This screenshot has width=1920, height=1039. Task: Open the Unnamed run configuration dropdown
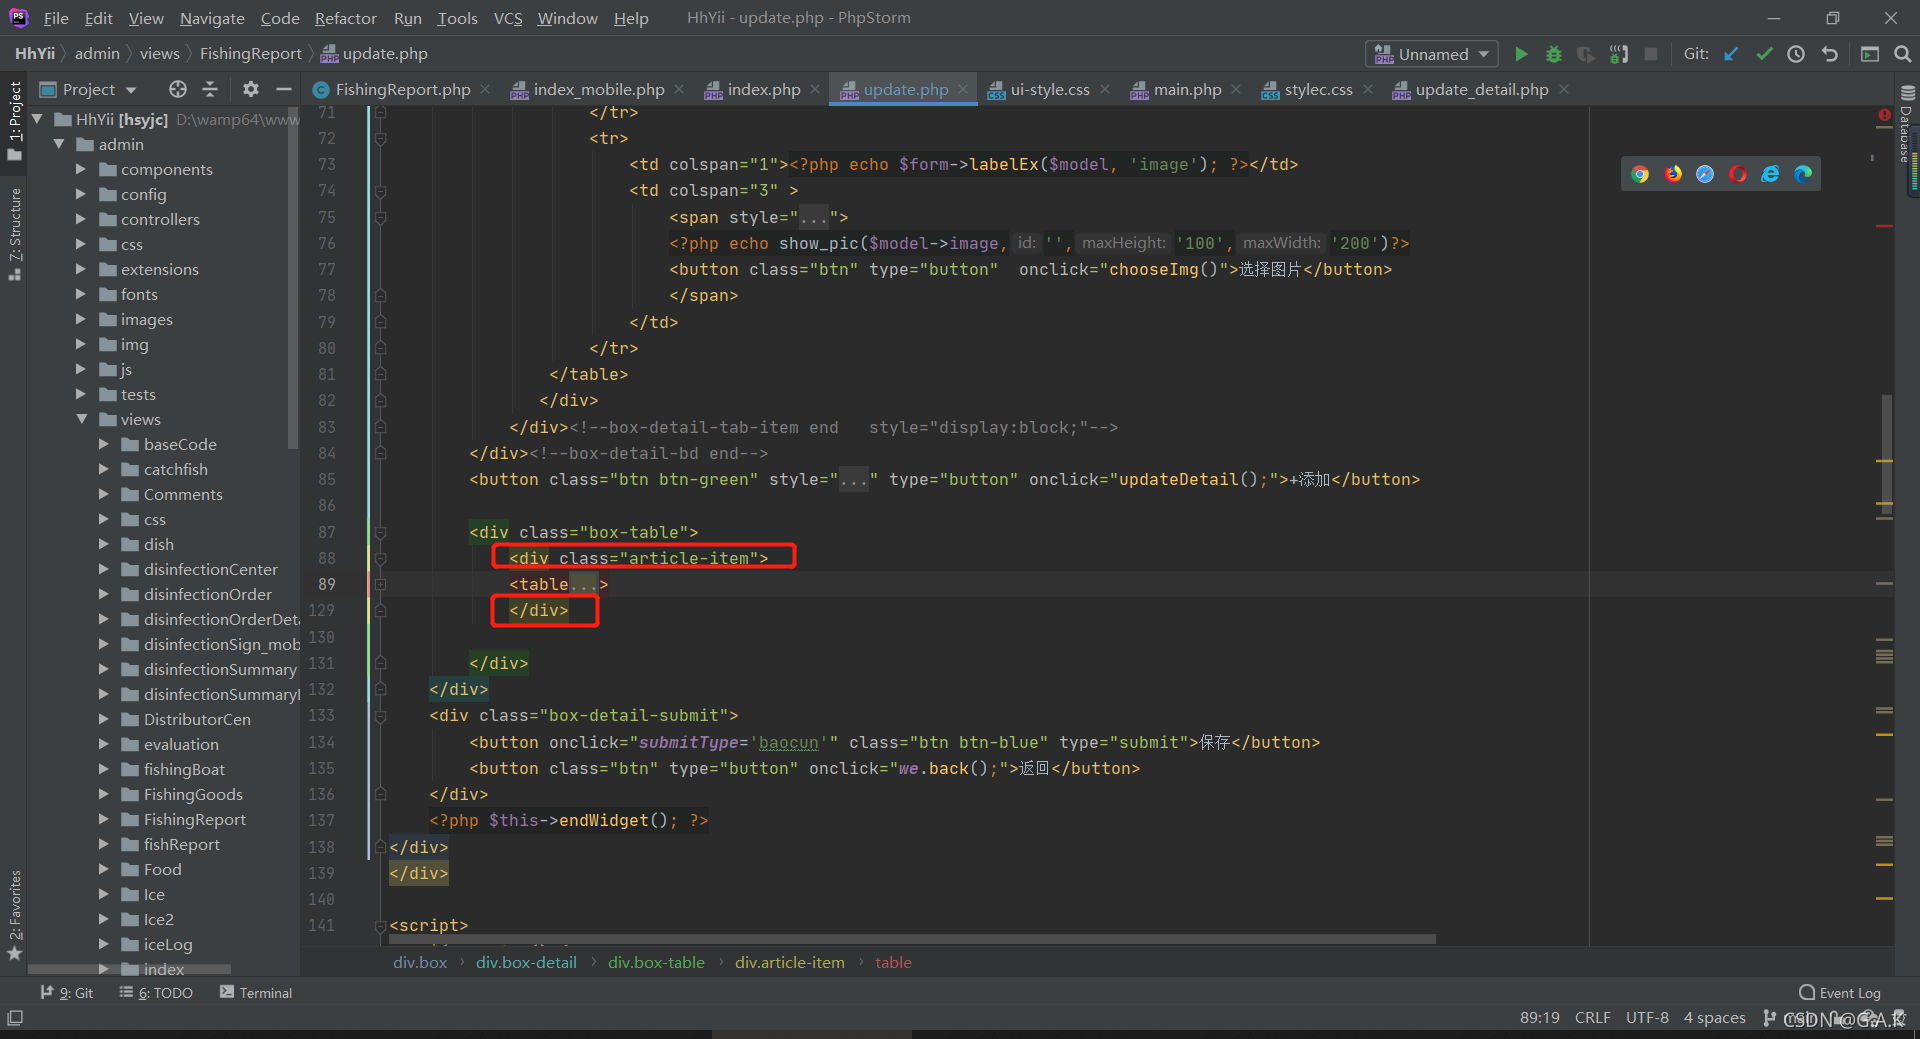[x=1431, y=54]
